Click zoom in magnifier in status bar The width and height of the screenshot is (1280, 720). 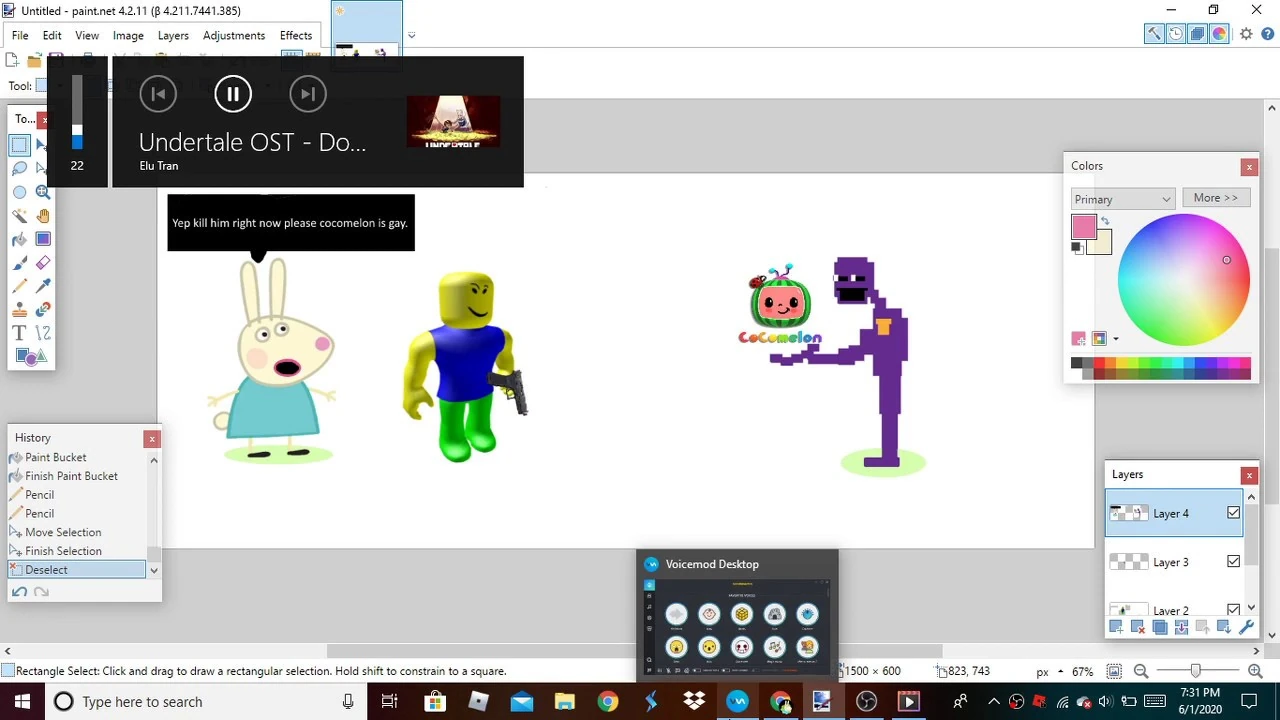[x=1255, y=671]
